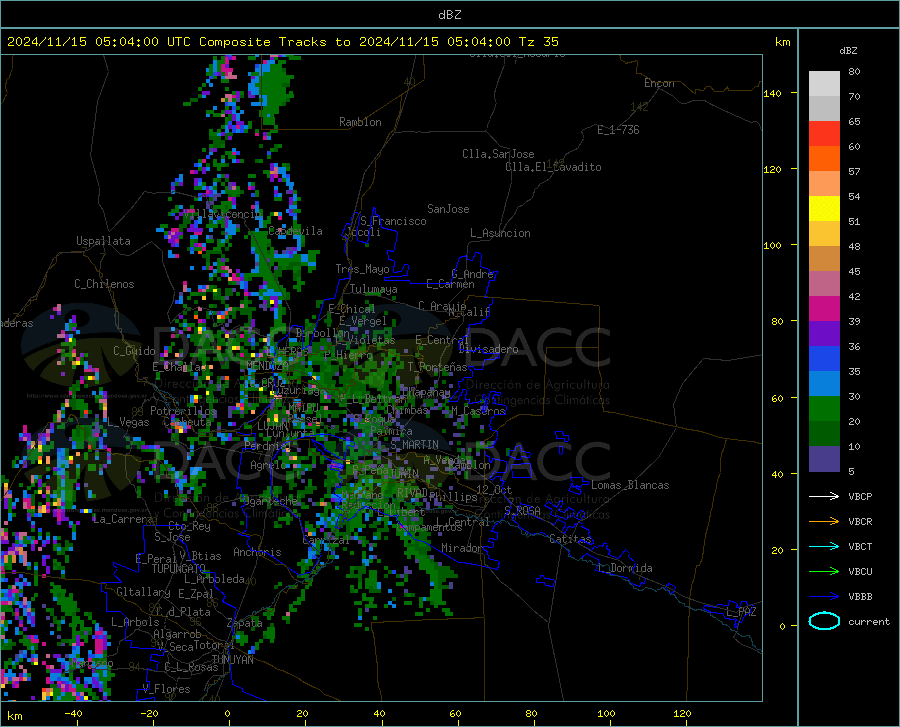Click the 'current' legend label
900x727 pixels.
(869, 621)
